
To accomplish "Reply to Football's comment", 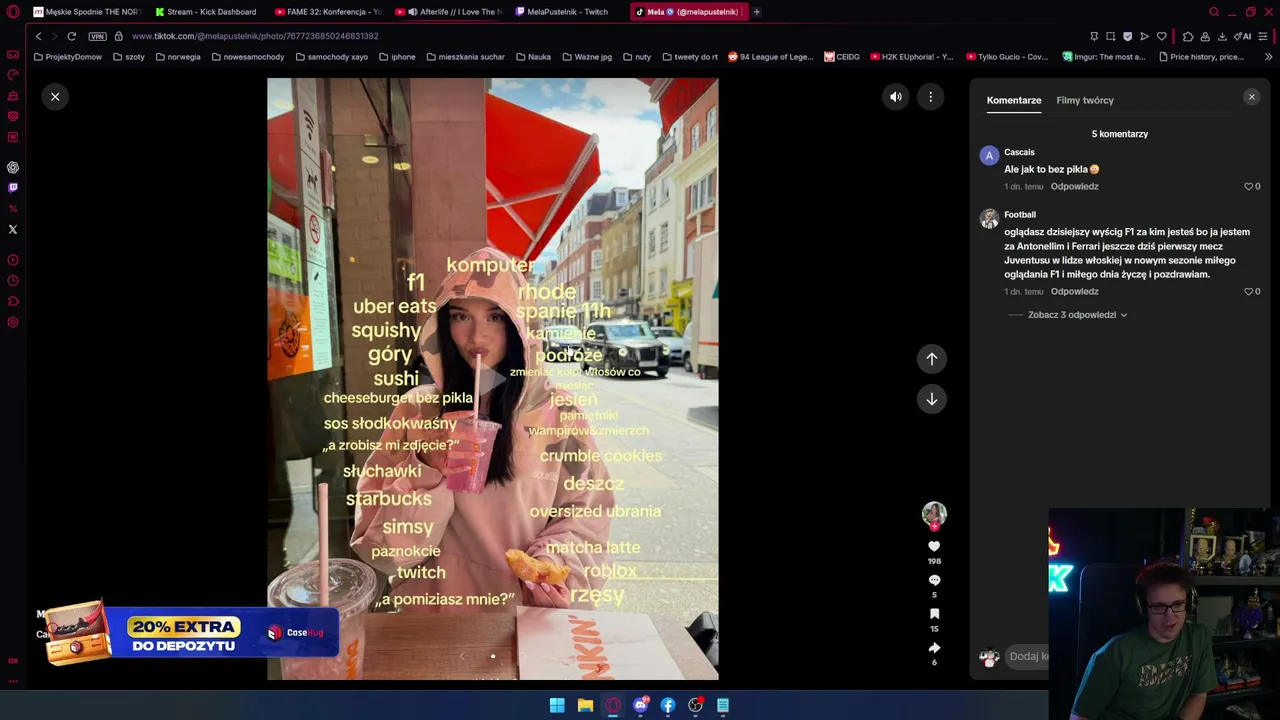I will [x=1074, y=291].
